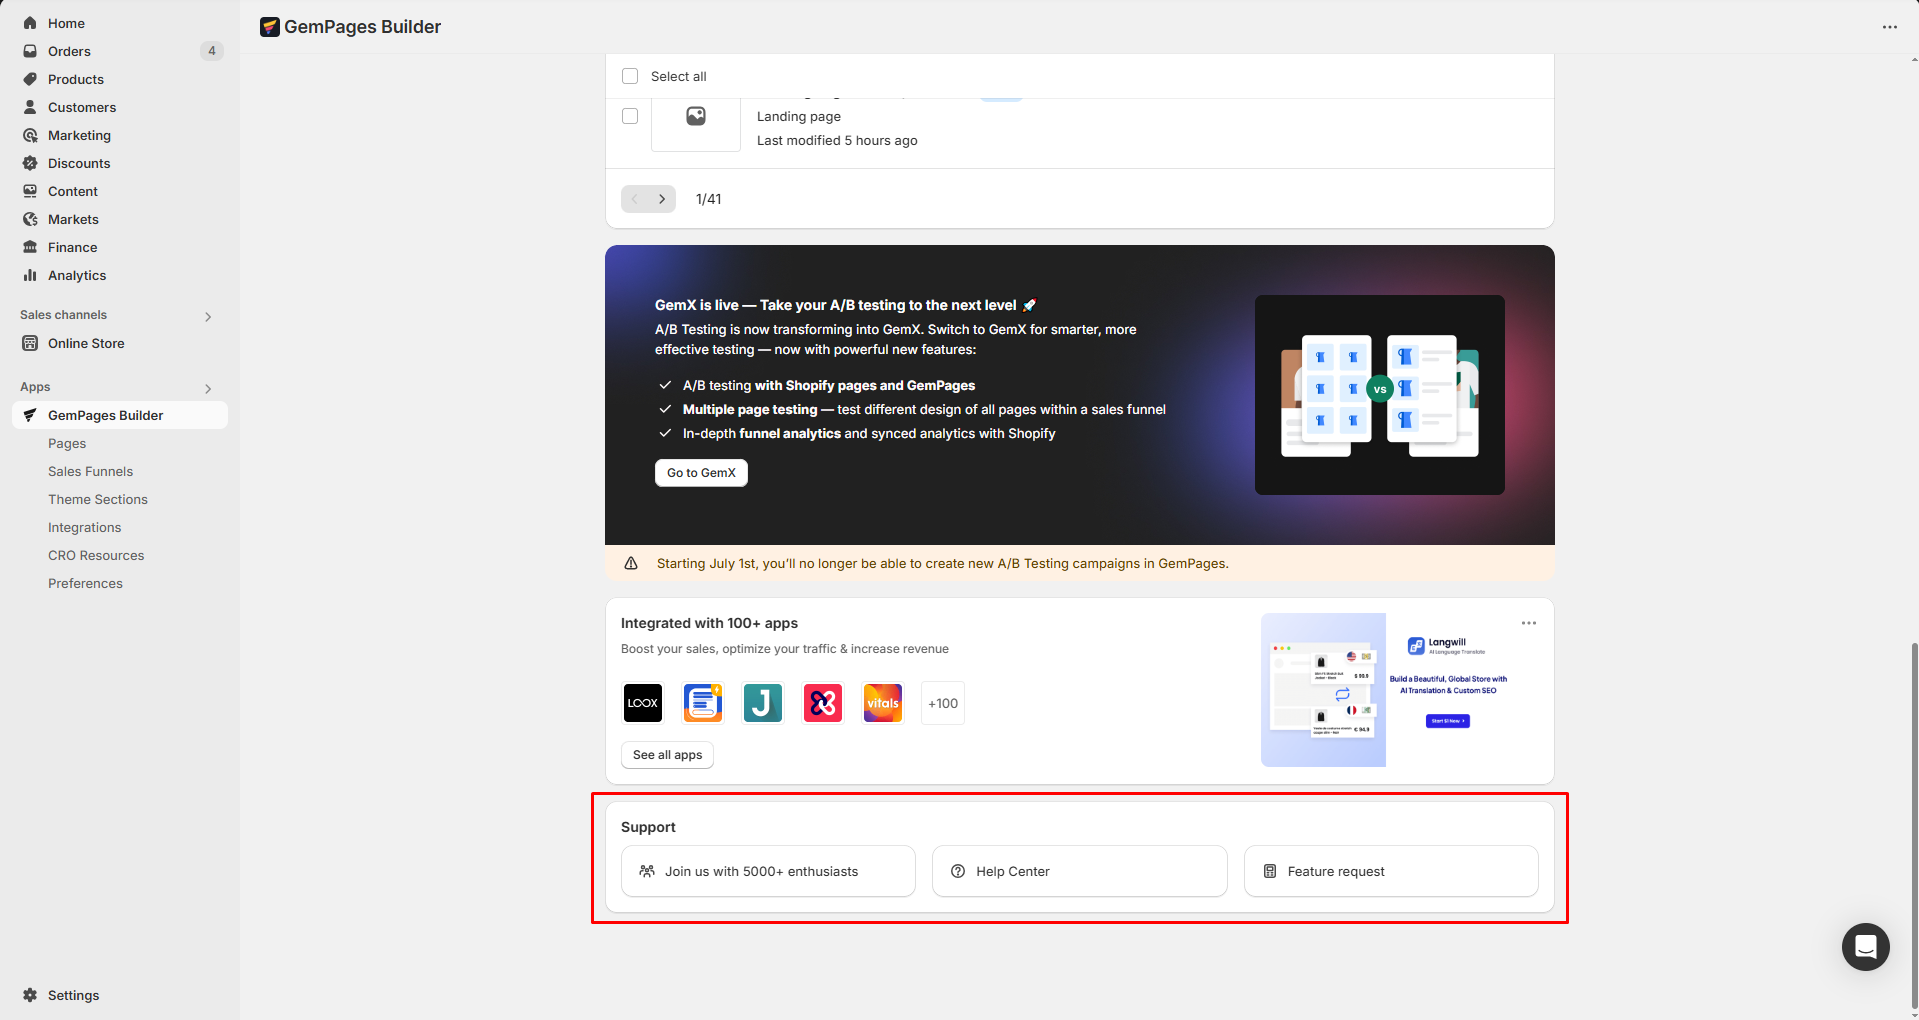Tick the landing page row checkbox
The image size is (1919, 1020).
tap(630, 116)
